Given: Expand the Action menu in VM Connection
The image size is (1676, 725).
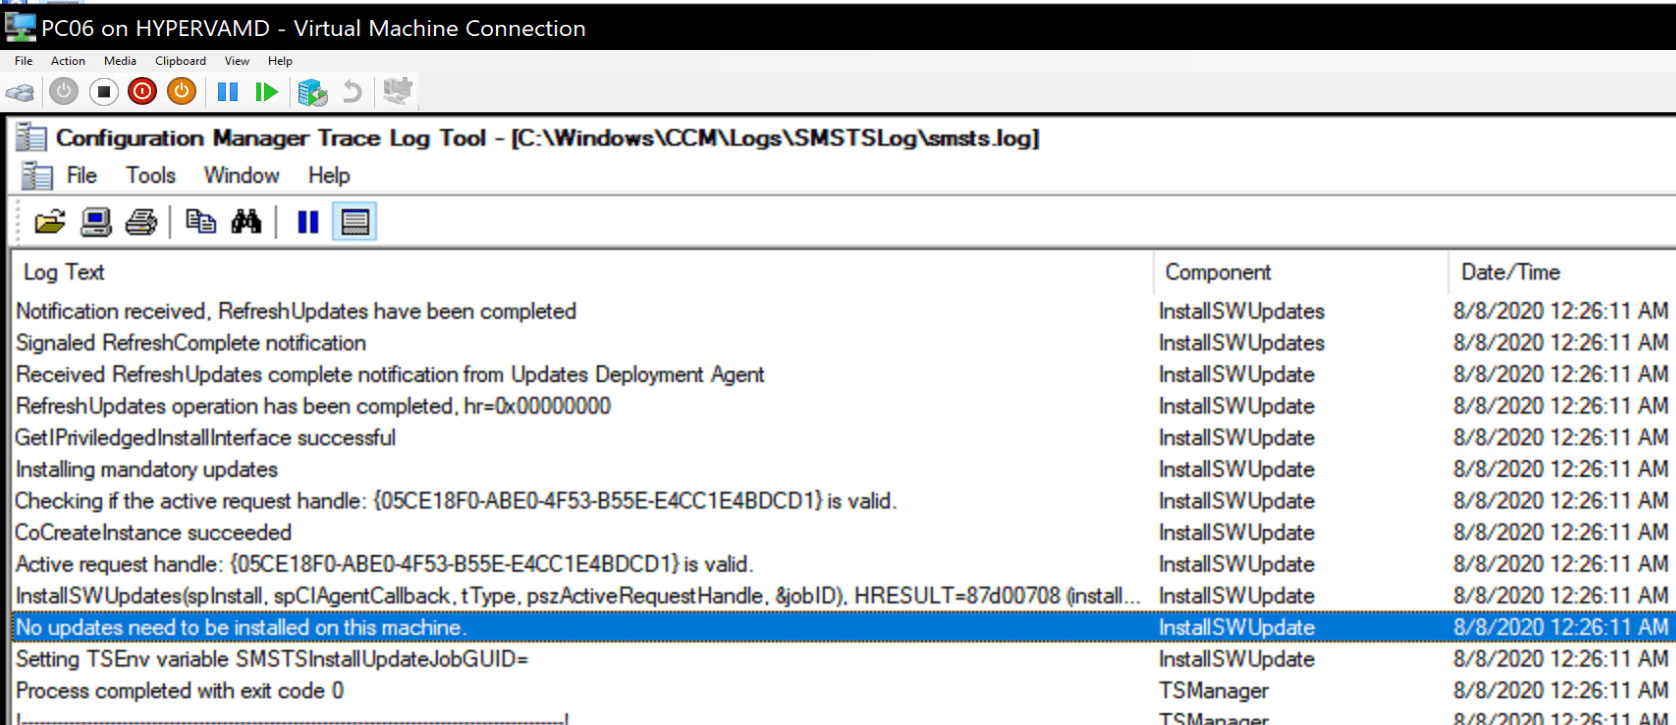Looking at the screenshot, I should (x=68, y=61).
